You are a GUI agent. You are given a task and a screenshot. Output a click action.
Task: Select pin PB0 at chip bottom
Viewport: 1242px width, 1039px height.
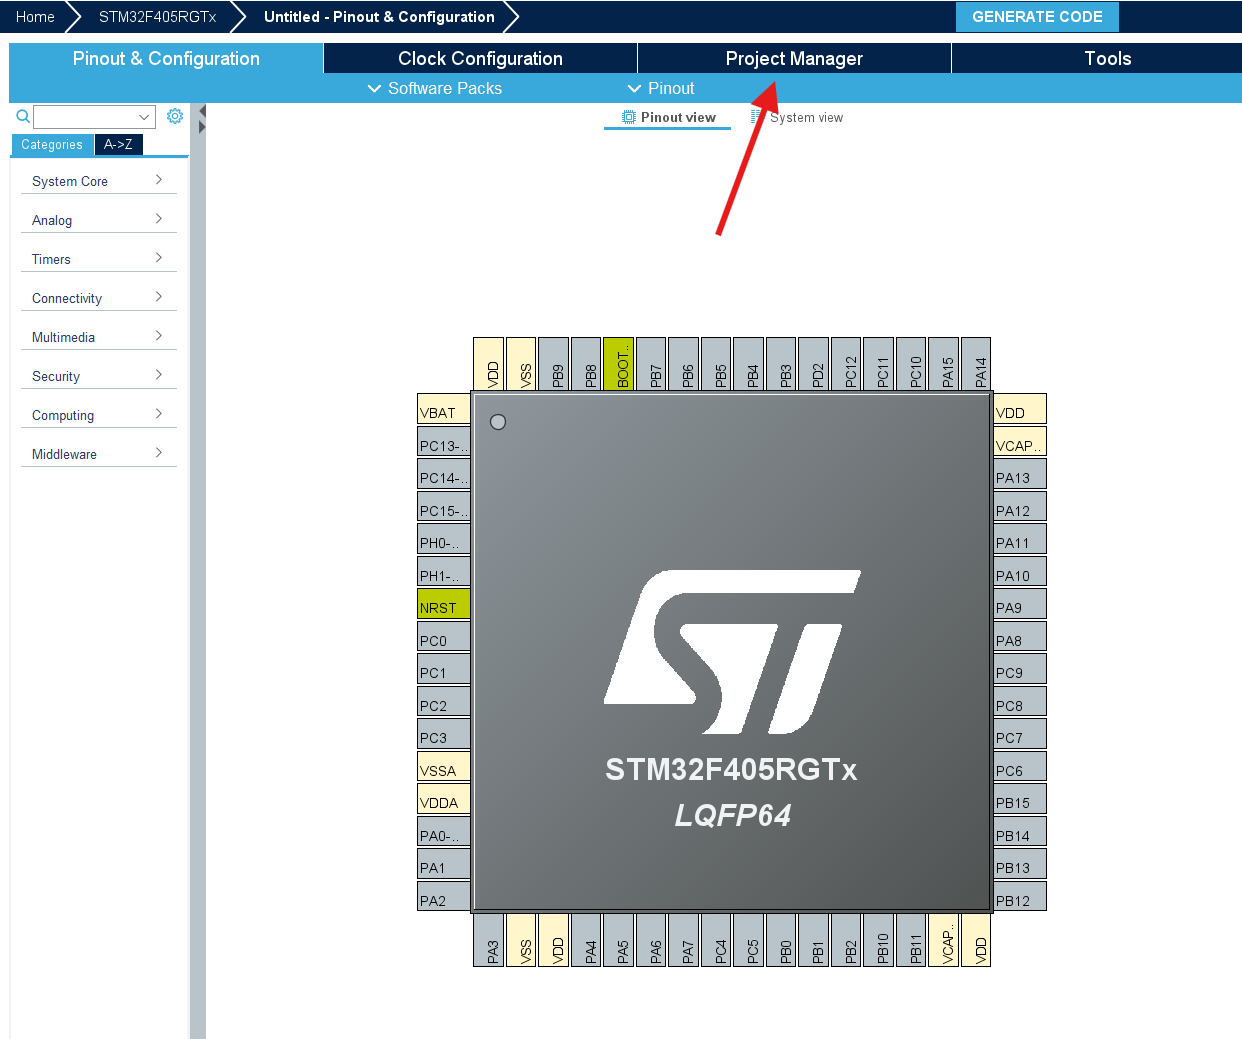click(781, 940)
